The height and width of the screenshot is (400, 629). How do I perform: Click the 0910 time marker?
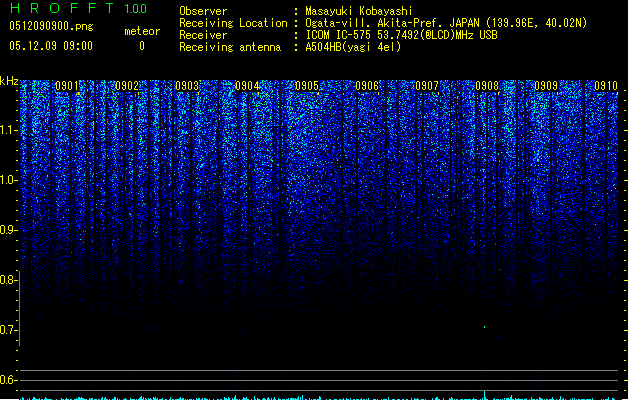click(606, 86)
